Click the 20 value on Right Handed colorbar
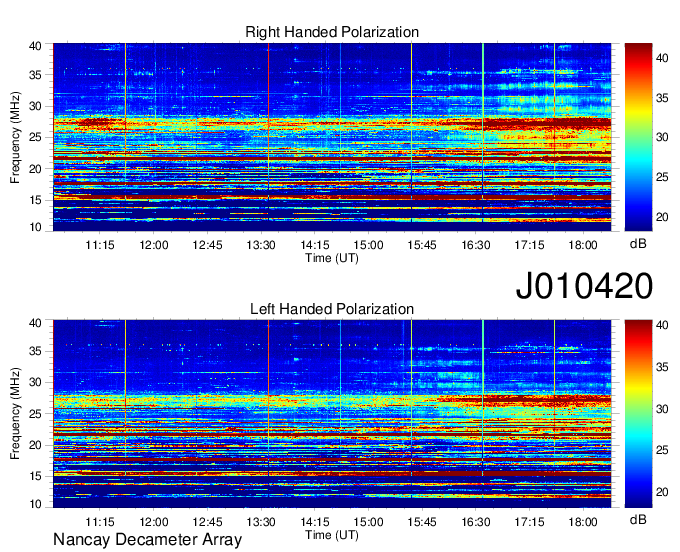 pos(662,217)
